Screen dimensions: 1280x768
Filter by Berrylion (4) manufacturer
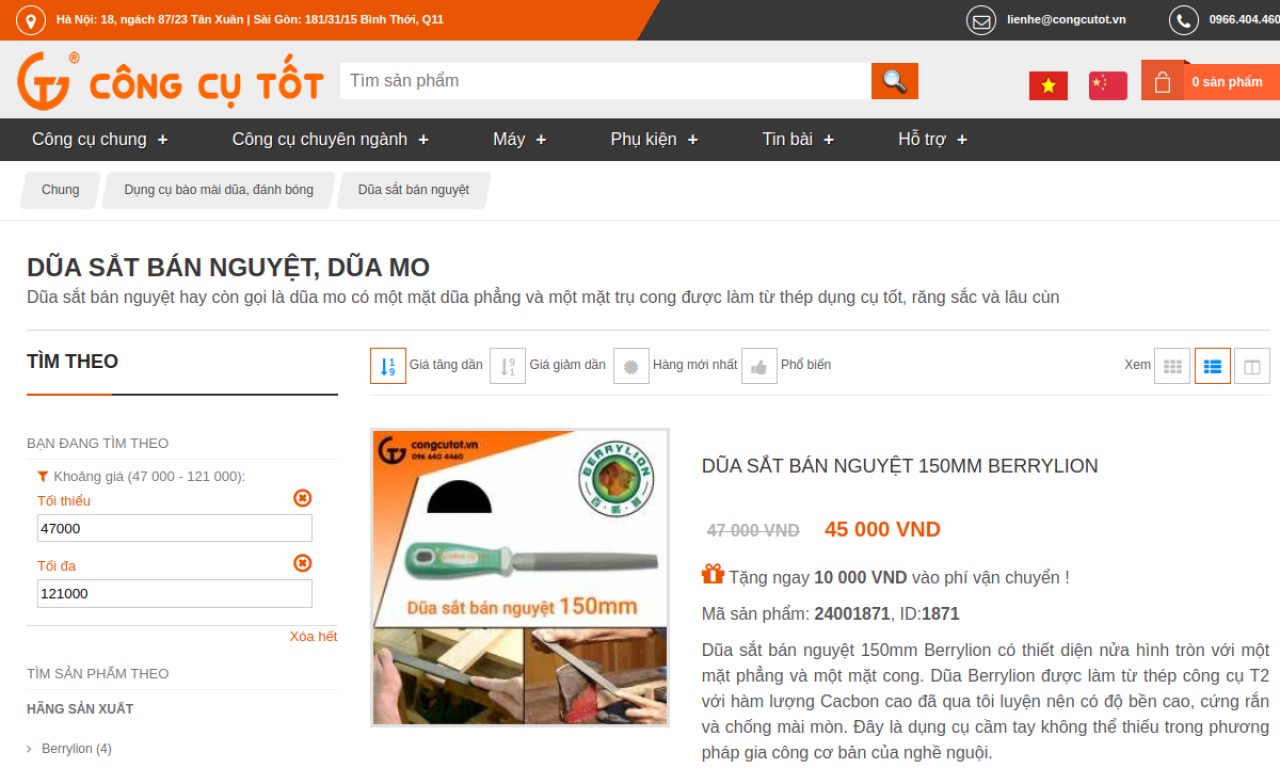click(76, 749)
